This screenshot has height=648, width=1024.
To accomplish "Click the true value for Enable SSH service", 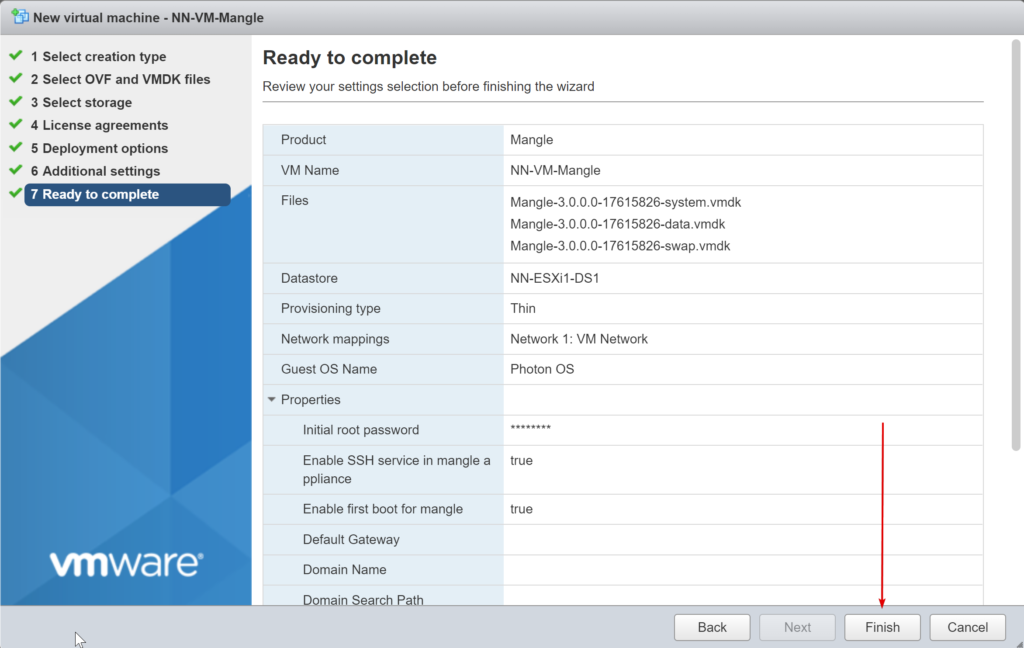I will (521, 461).
